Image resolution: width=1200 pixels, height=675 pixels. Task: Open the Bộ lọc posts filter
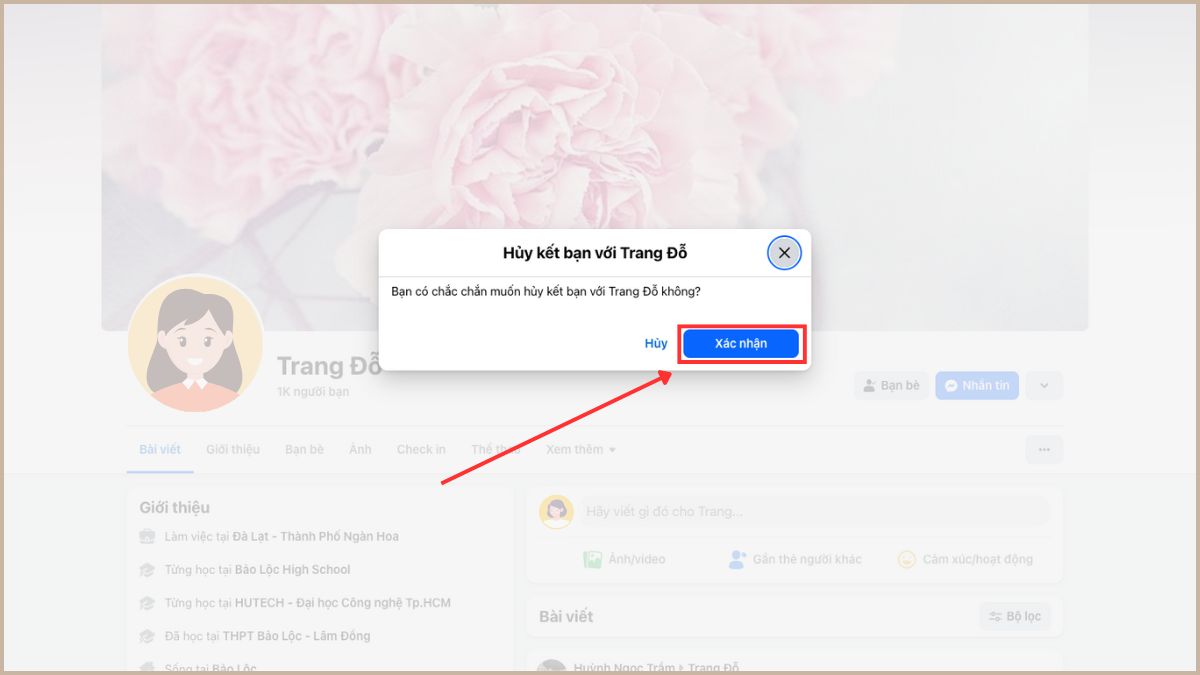click(1014, 616)
